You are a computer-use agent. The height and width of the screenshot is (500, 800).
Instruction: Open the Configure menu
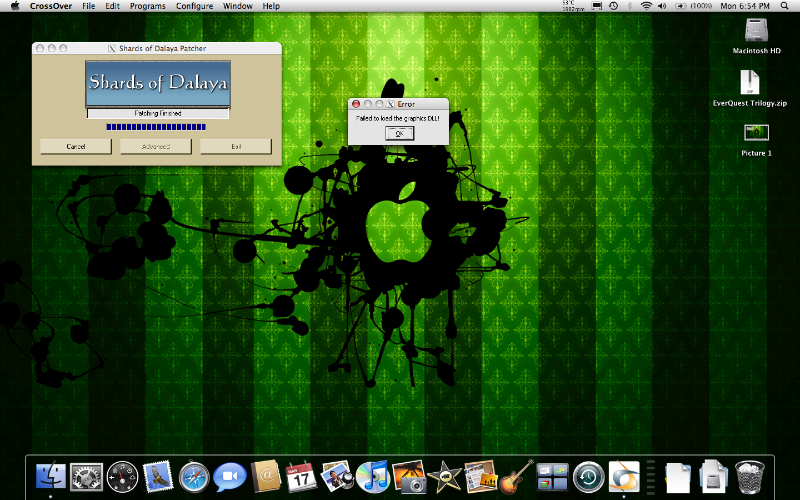click(194, 6)
